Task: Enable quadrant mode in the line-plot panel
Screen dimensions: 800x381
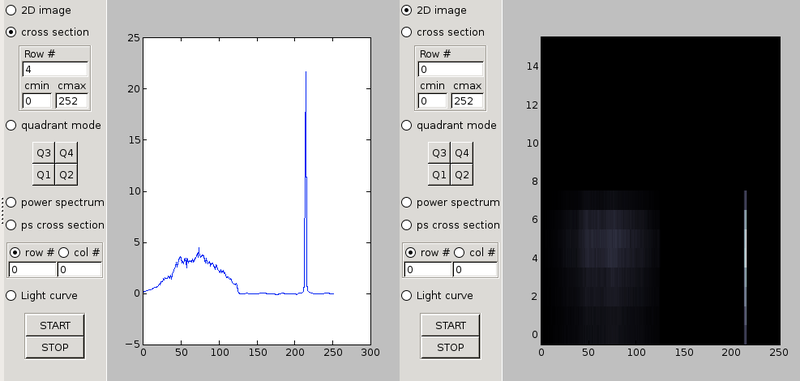Action: 11,125
